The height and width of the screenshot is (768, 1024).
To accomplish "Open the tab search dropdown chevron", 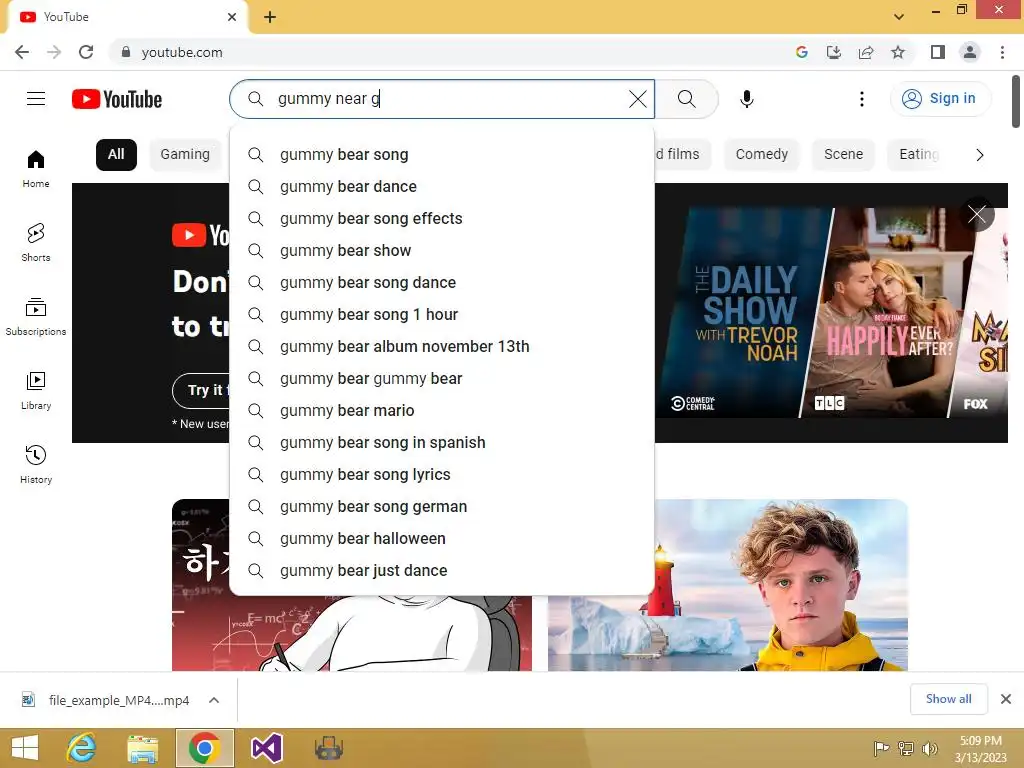I will coord(899,17).
